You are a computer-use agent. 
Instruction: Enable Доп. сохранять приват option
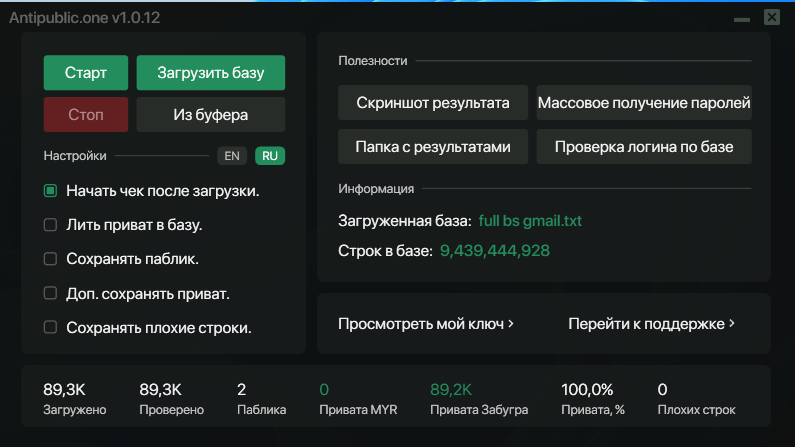[50, 293]
